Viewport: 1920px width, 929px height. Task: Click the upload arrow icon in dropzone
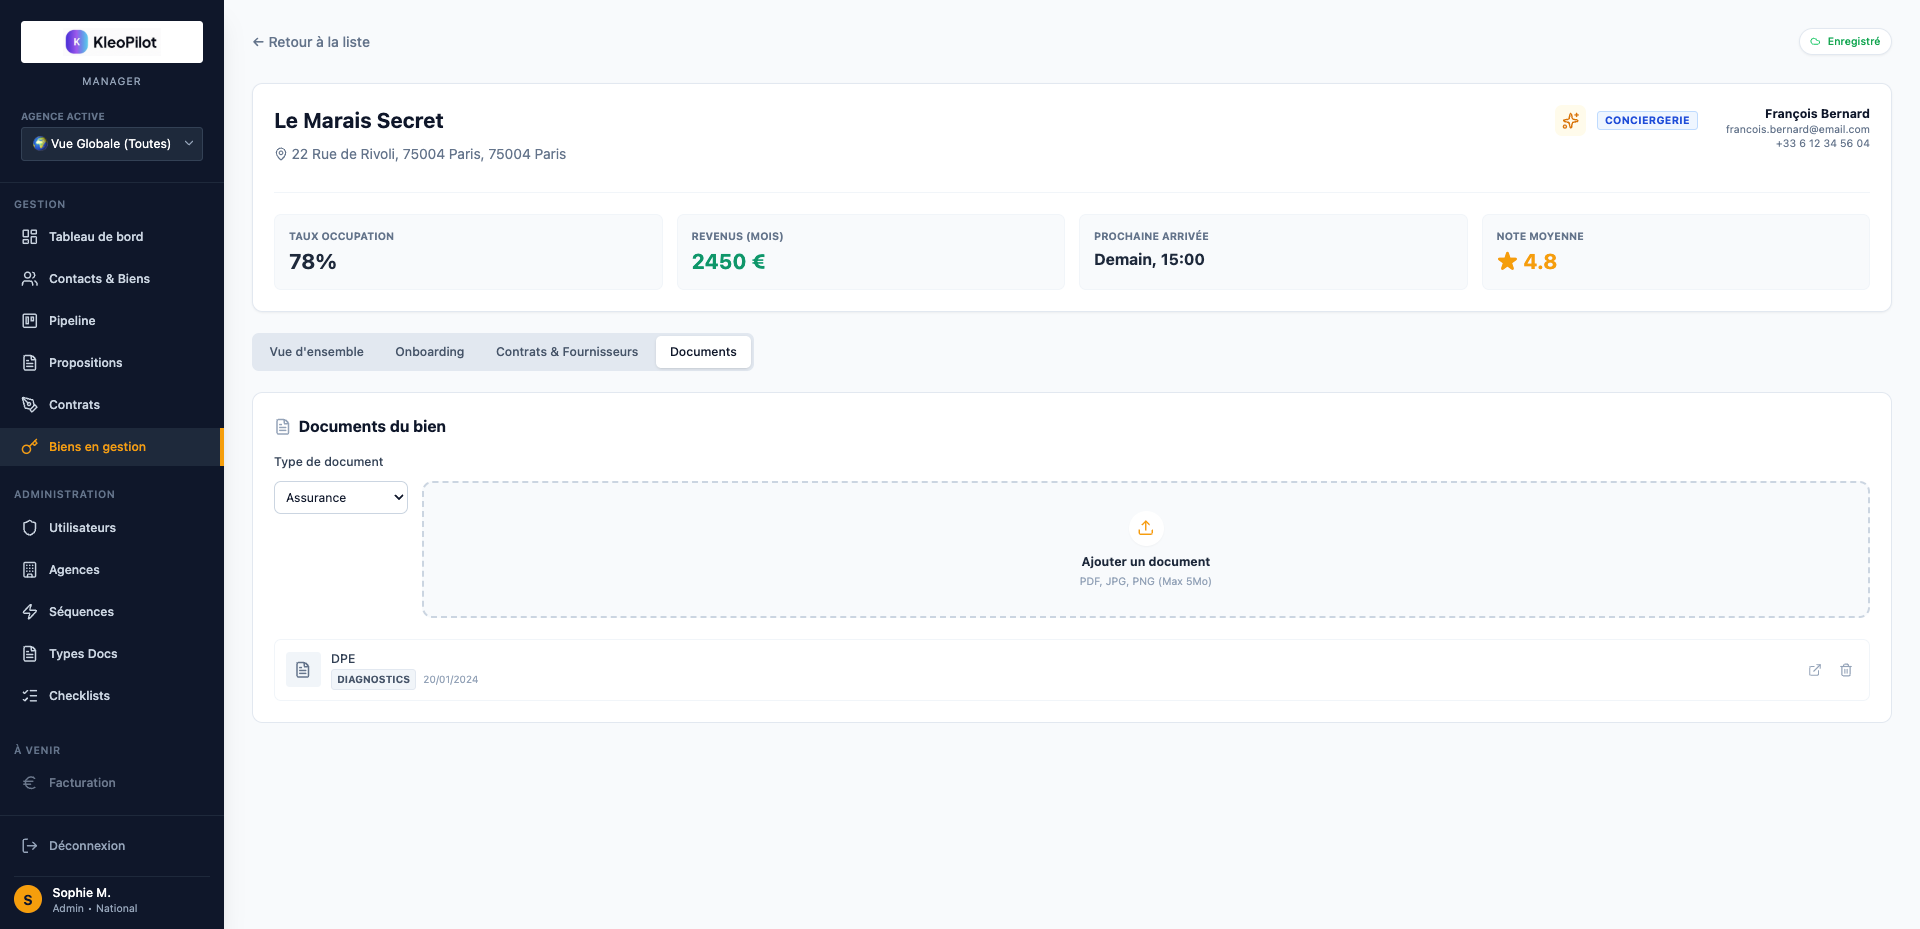[x=1145, y=527]
